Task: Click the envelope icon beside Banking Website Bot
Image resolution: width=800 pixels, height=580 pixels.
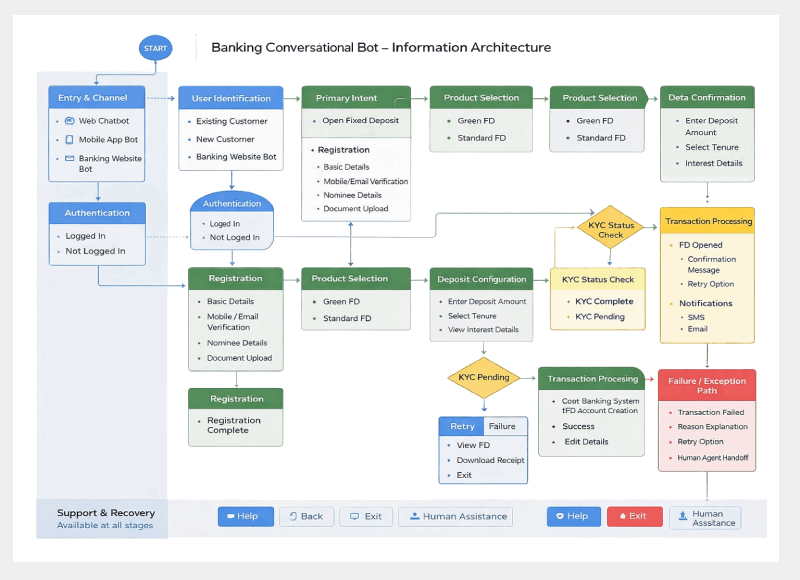Action: coord(70,159)
